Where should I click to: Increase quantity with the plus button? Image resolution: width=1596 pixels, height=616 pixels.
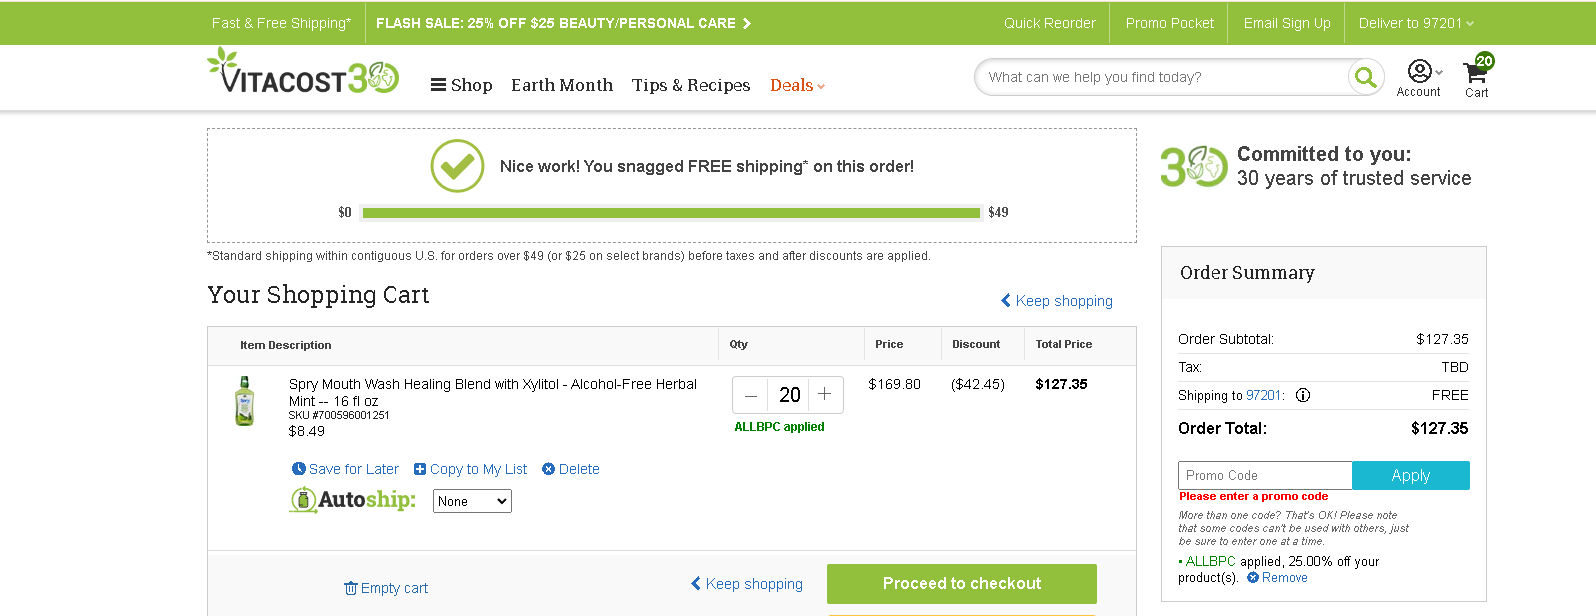tap(825, 395)
